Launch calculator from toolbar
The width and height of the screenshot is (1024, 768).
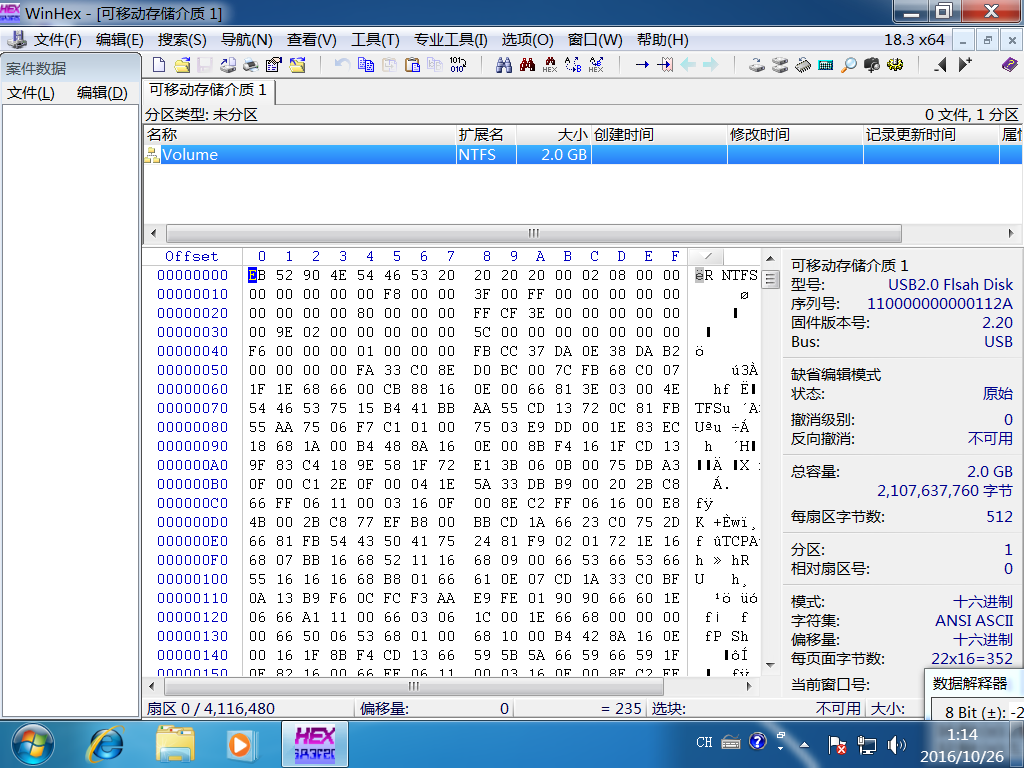tap(825, 64)
